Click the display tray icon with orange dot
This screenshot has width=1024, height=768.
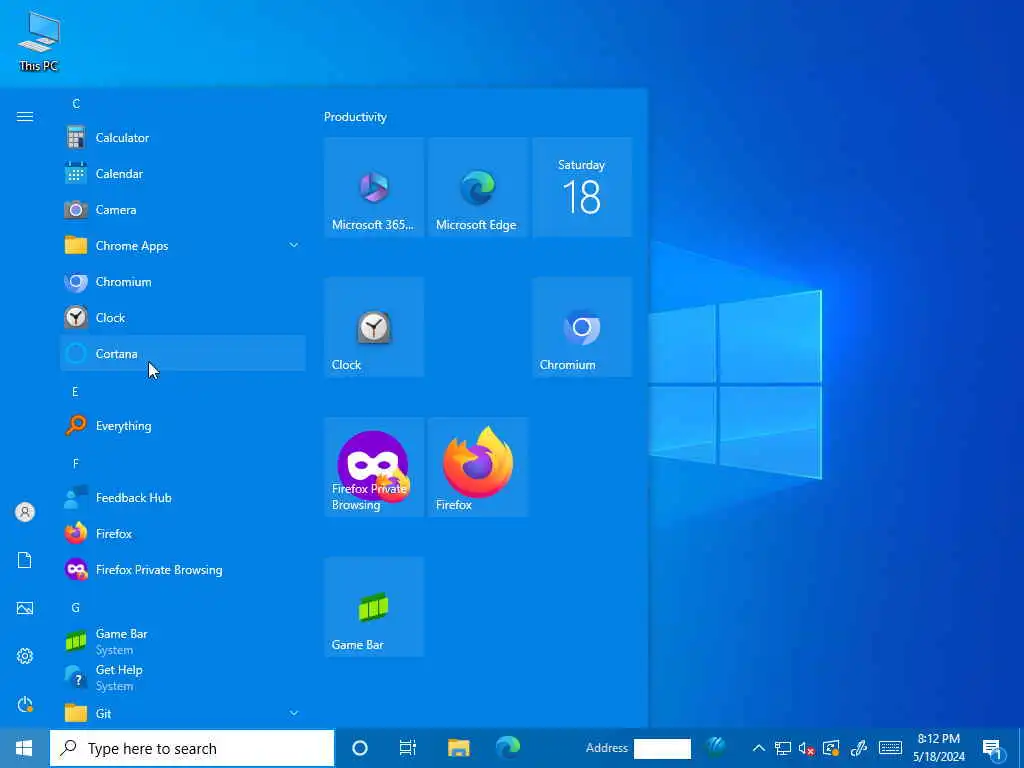pos(831,748)
